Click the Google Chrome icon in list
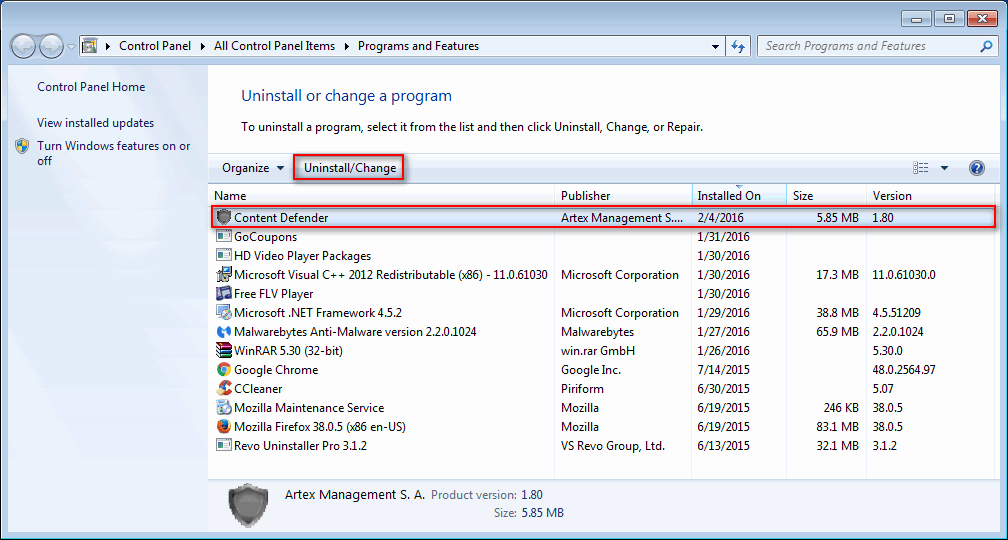This screenshot has height=540, width=1008. tap(224, 370)
